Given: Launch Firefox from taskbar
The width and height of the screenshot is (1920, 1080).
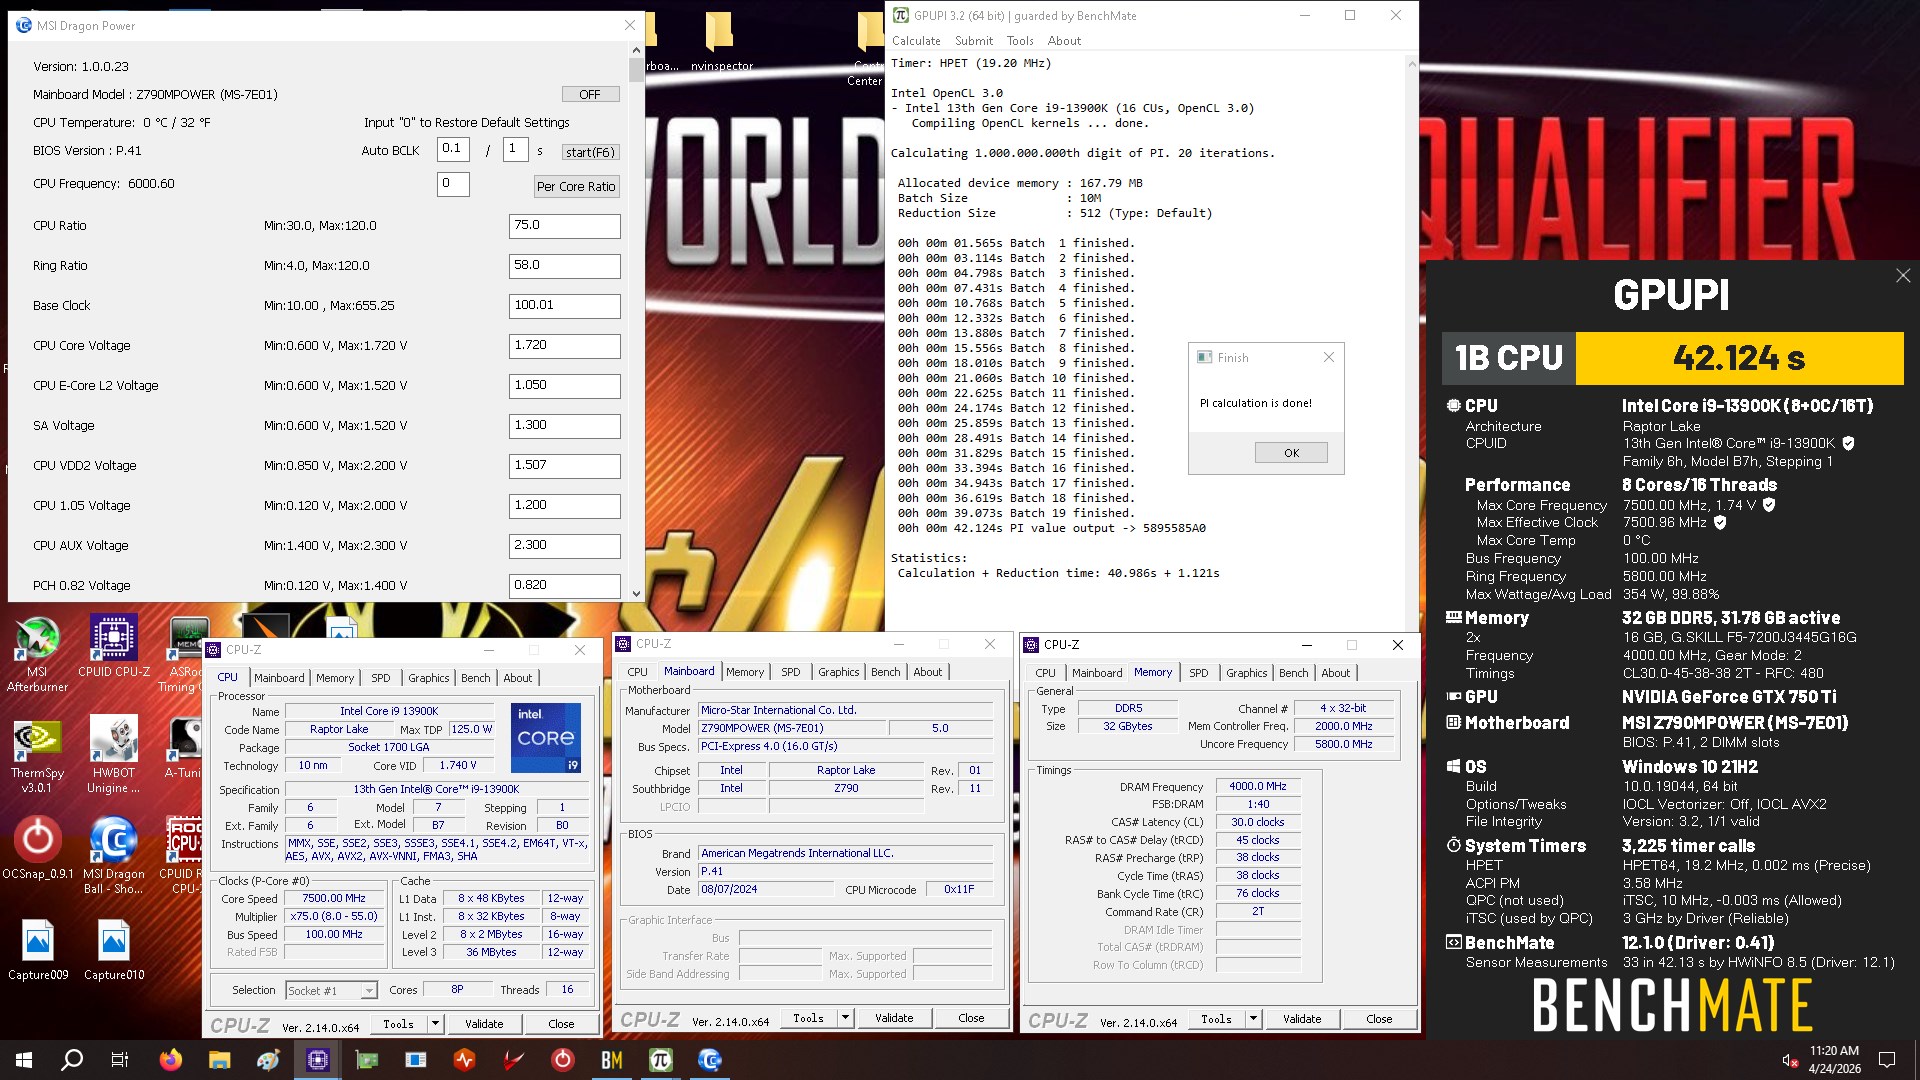Looking at the screenshot, I should click(x=171, y=1060).
